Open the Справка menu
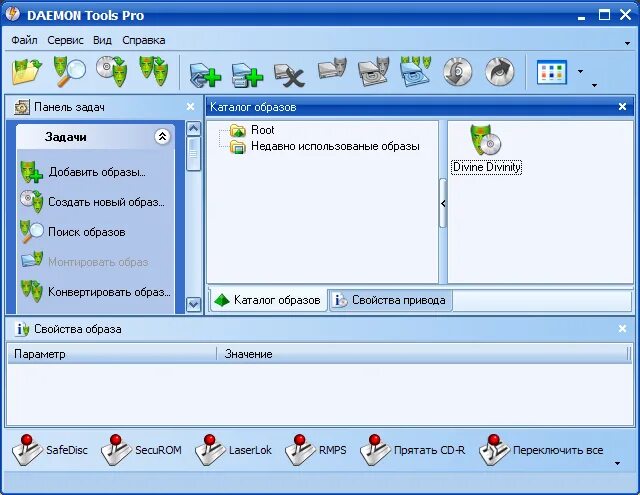 [144, 40]
